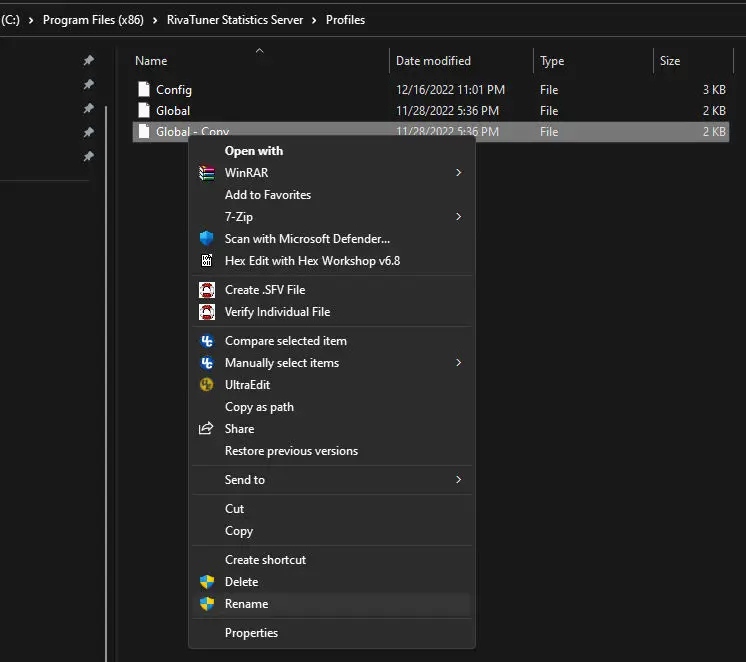
Task: Click the Share arrow icon
Action: tap(206, 428)
